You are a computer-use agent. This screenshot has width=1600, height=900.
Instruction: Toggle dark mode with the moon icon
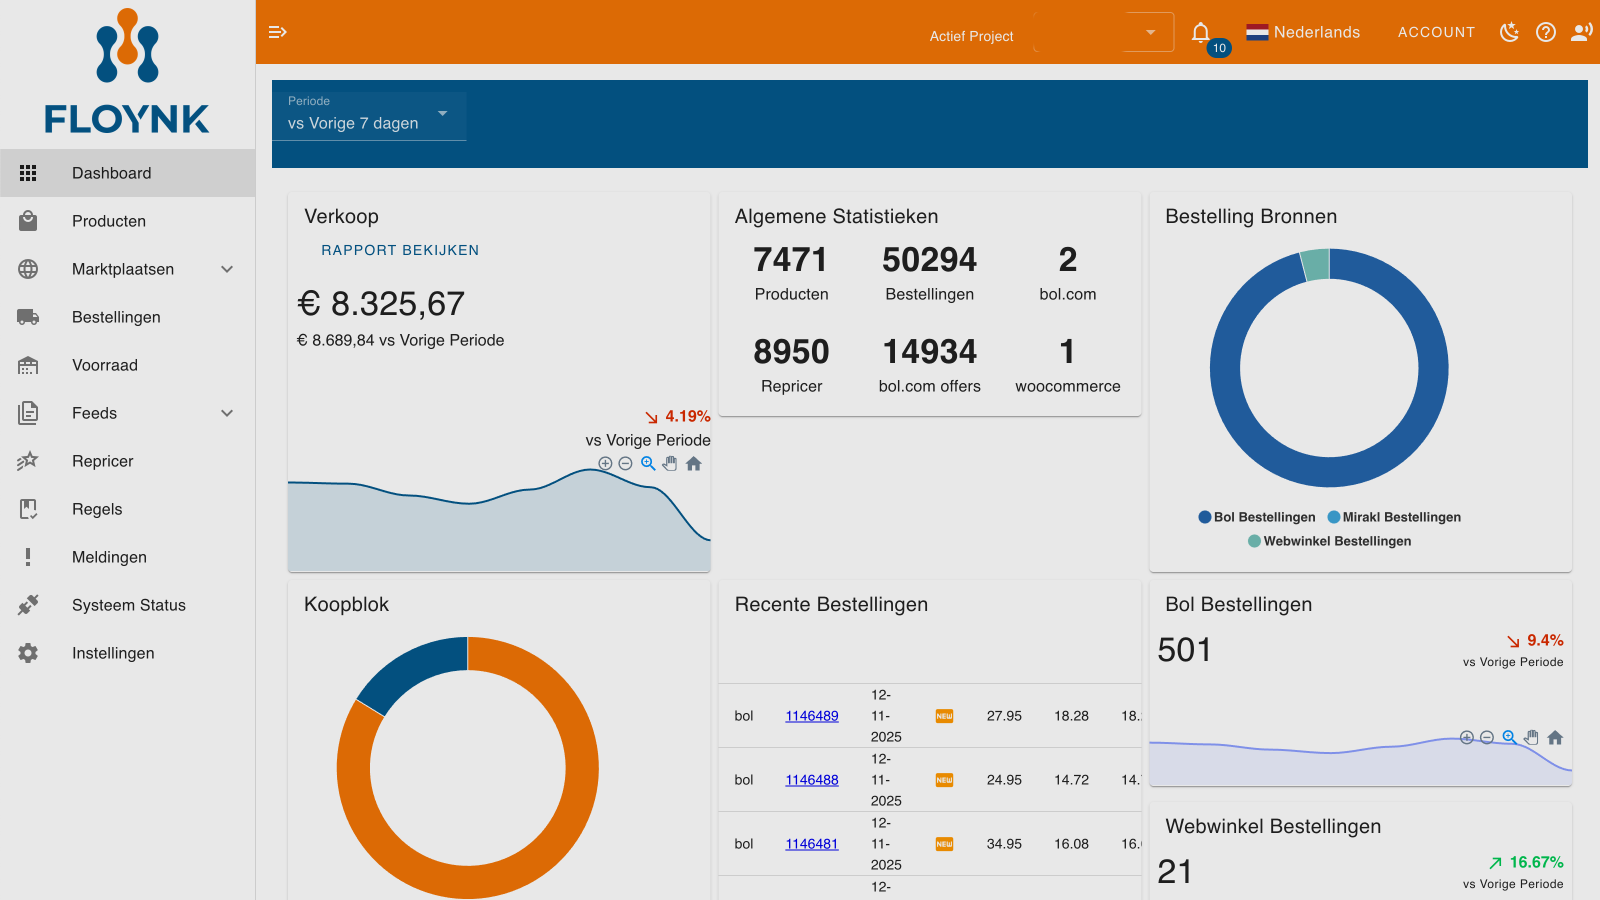click(1509, 32)
